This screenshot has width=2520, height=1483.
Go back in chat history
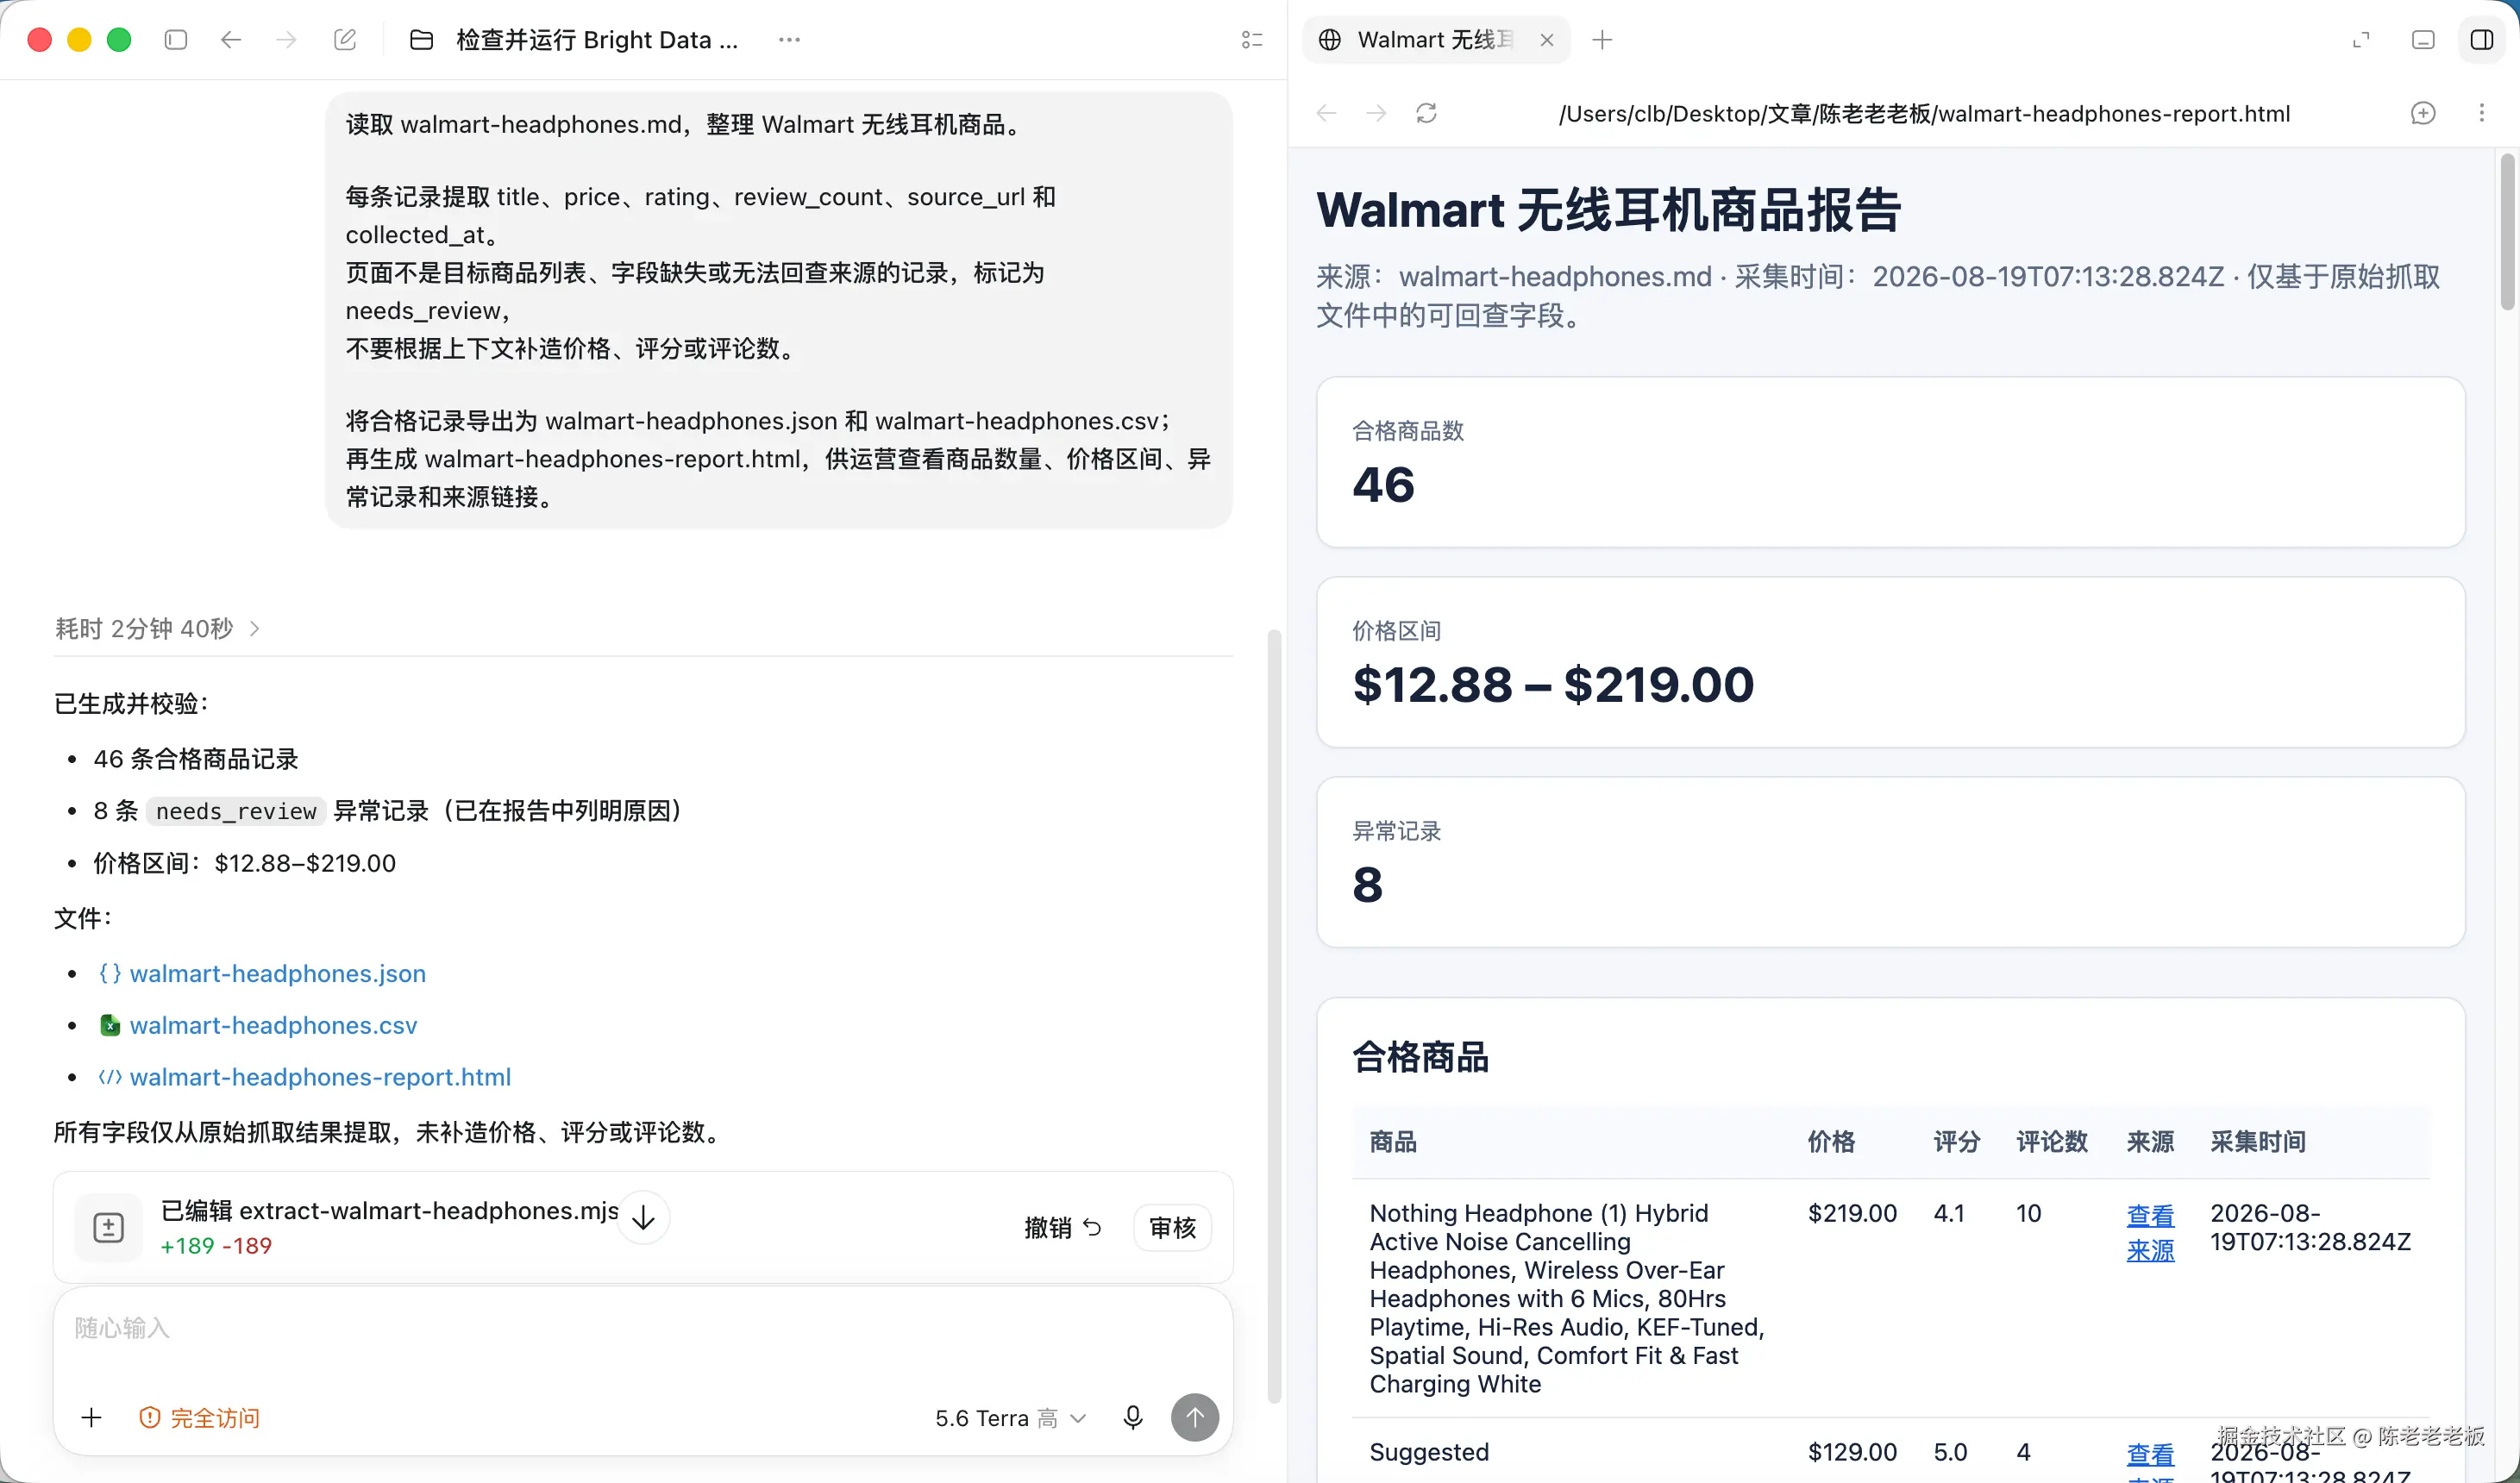tap(231, 40)
